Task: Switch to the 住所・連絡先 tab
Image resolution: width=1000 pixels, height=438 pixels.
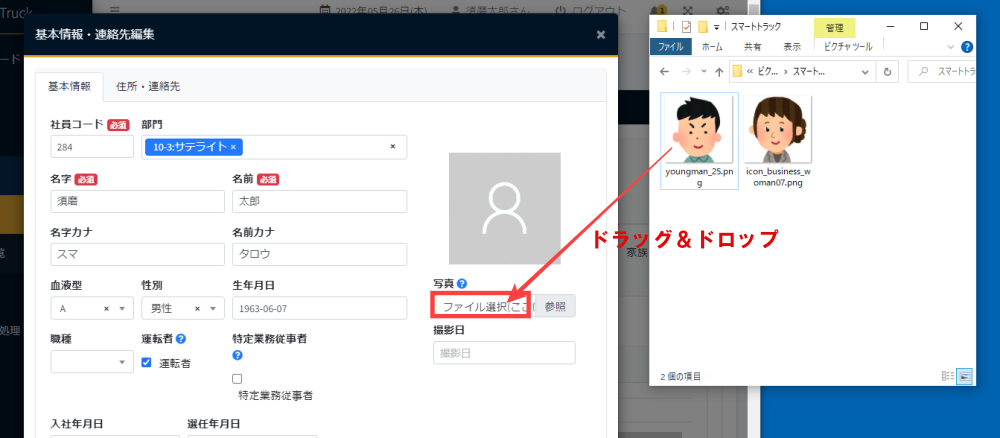Action: tap(147, 87)
